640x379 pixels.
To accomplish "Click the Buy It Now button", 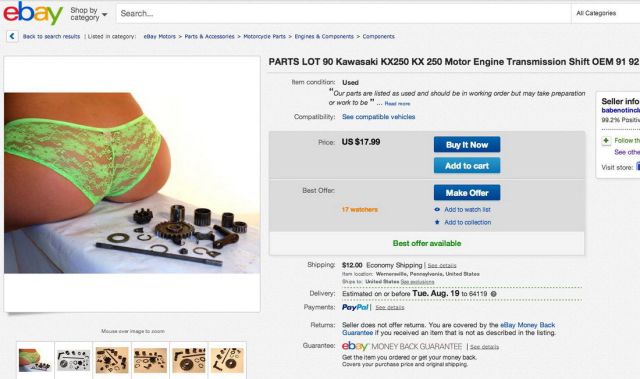I will click(x=467, y=144).
